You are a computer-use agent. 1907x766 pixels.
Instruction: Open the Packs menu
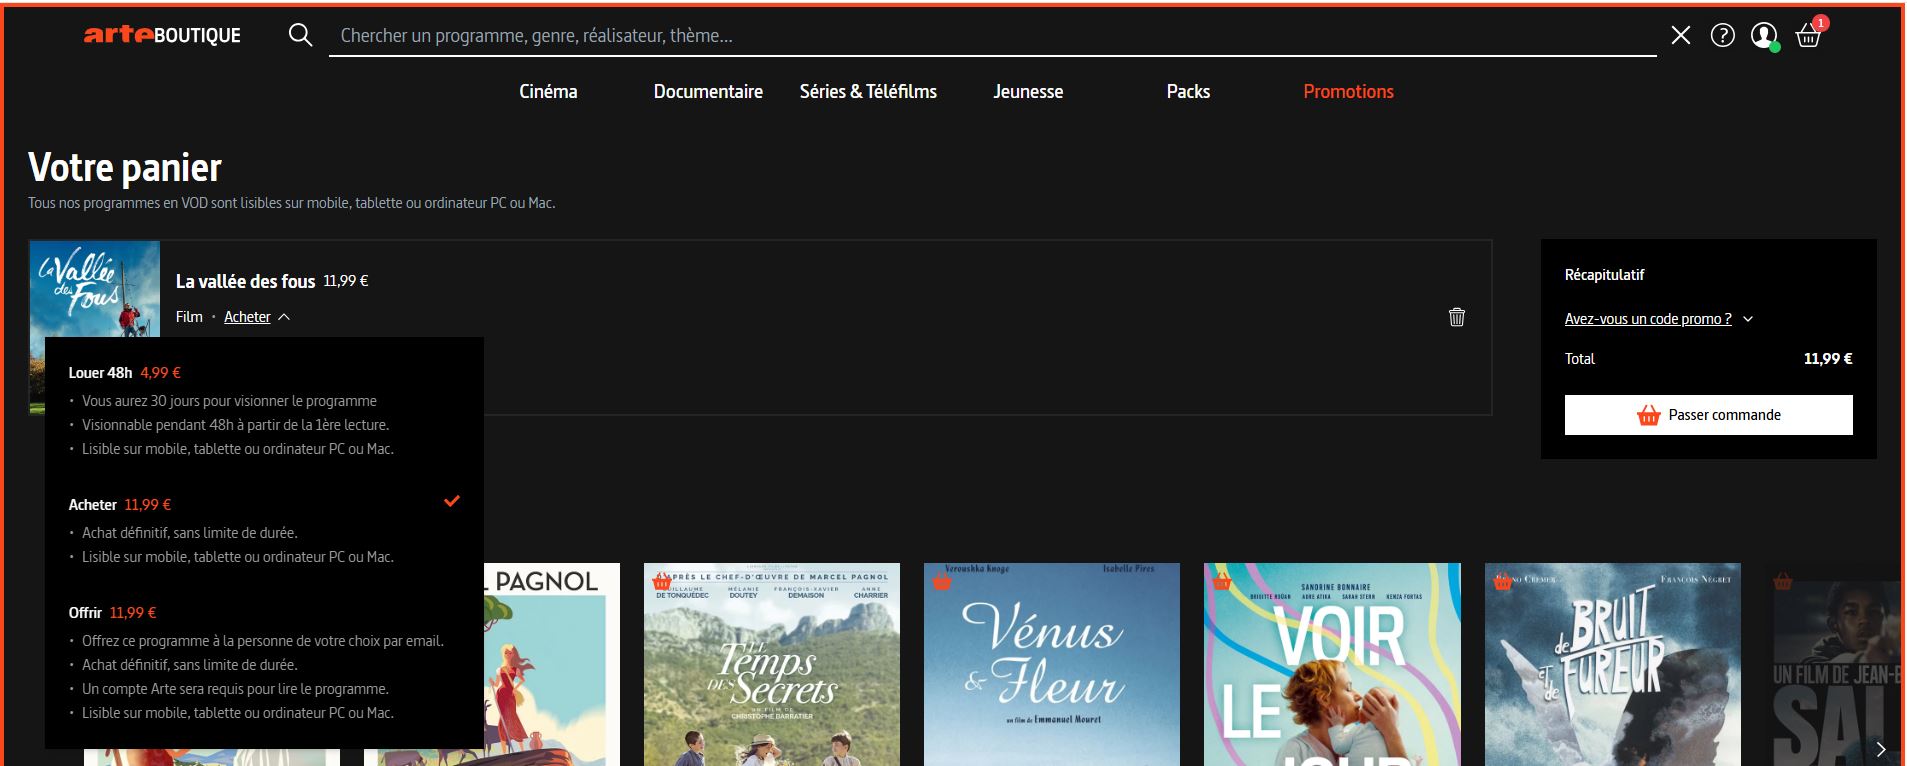1188,91
